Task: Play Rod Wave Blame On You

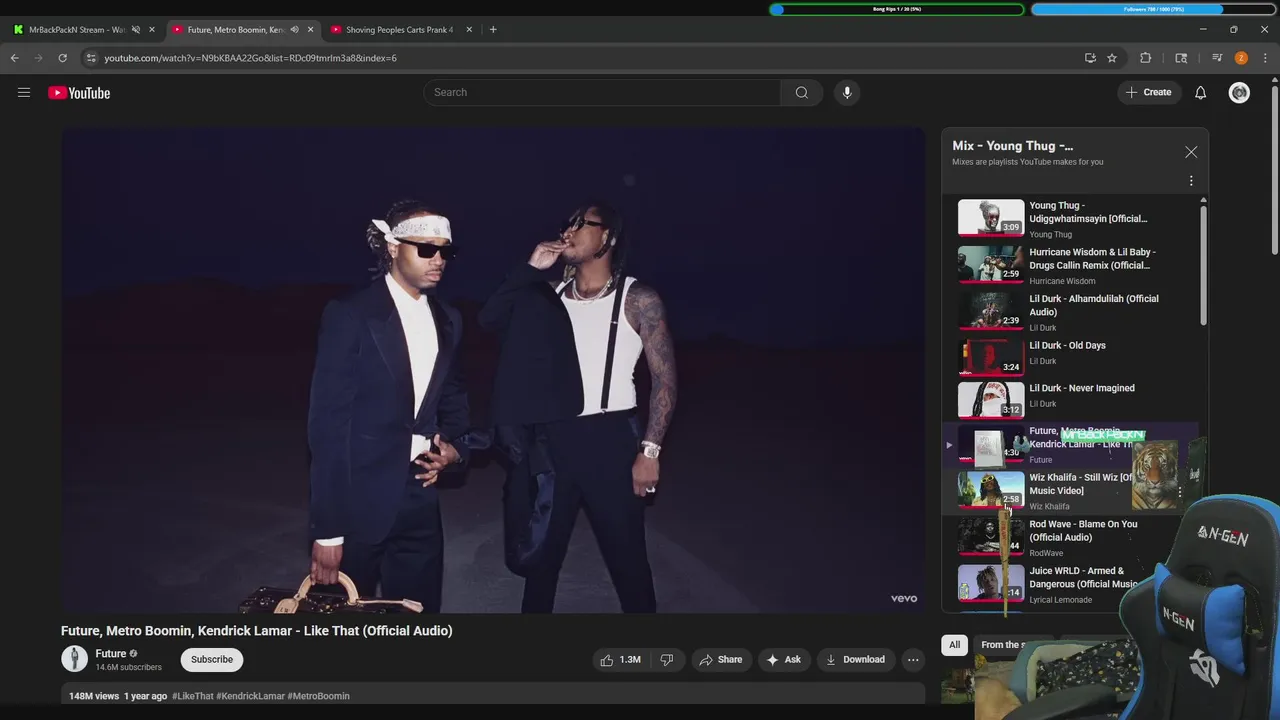Action: point(1071,537)
